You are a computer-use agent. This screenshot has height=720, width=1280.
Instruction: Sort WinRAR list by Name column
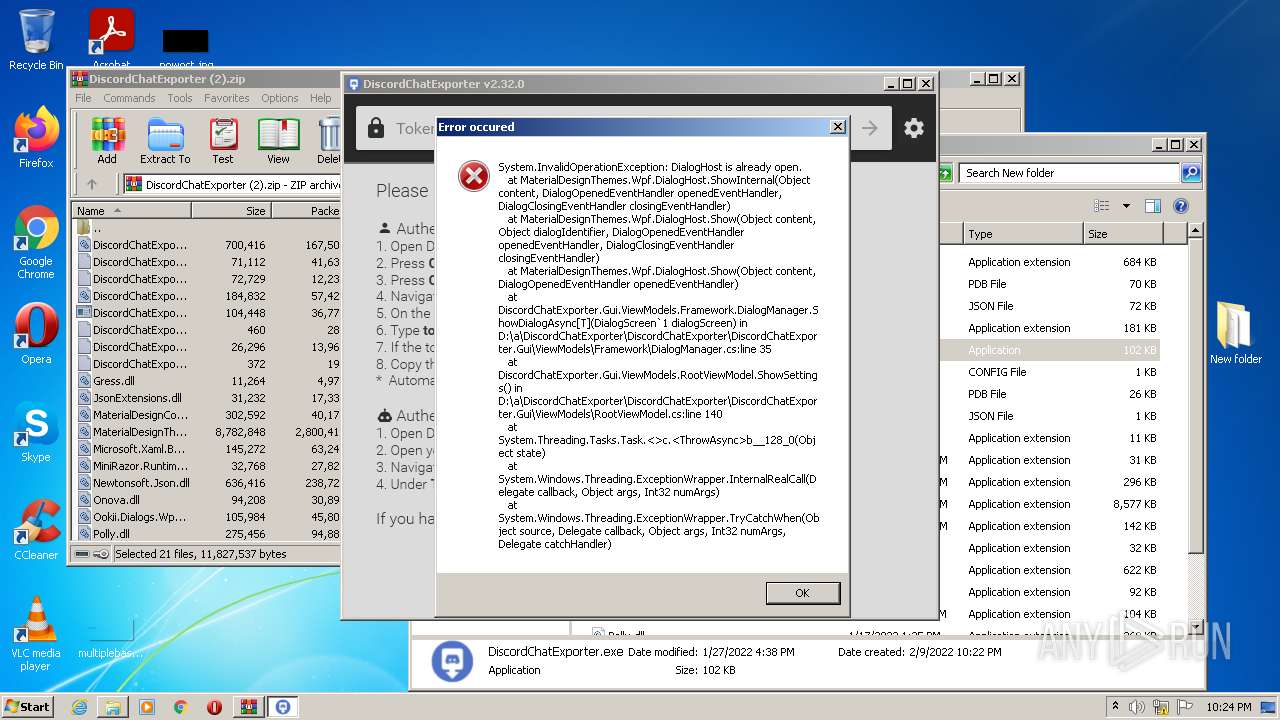click(131, 211)
